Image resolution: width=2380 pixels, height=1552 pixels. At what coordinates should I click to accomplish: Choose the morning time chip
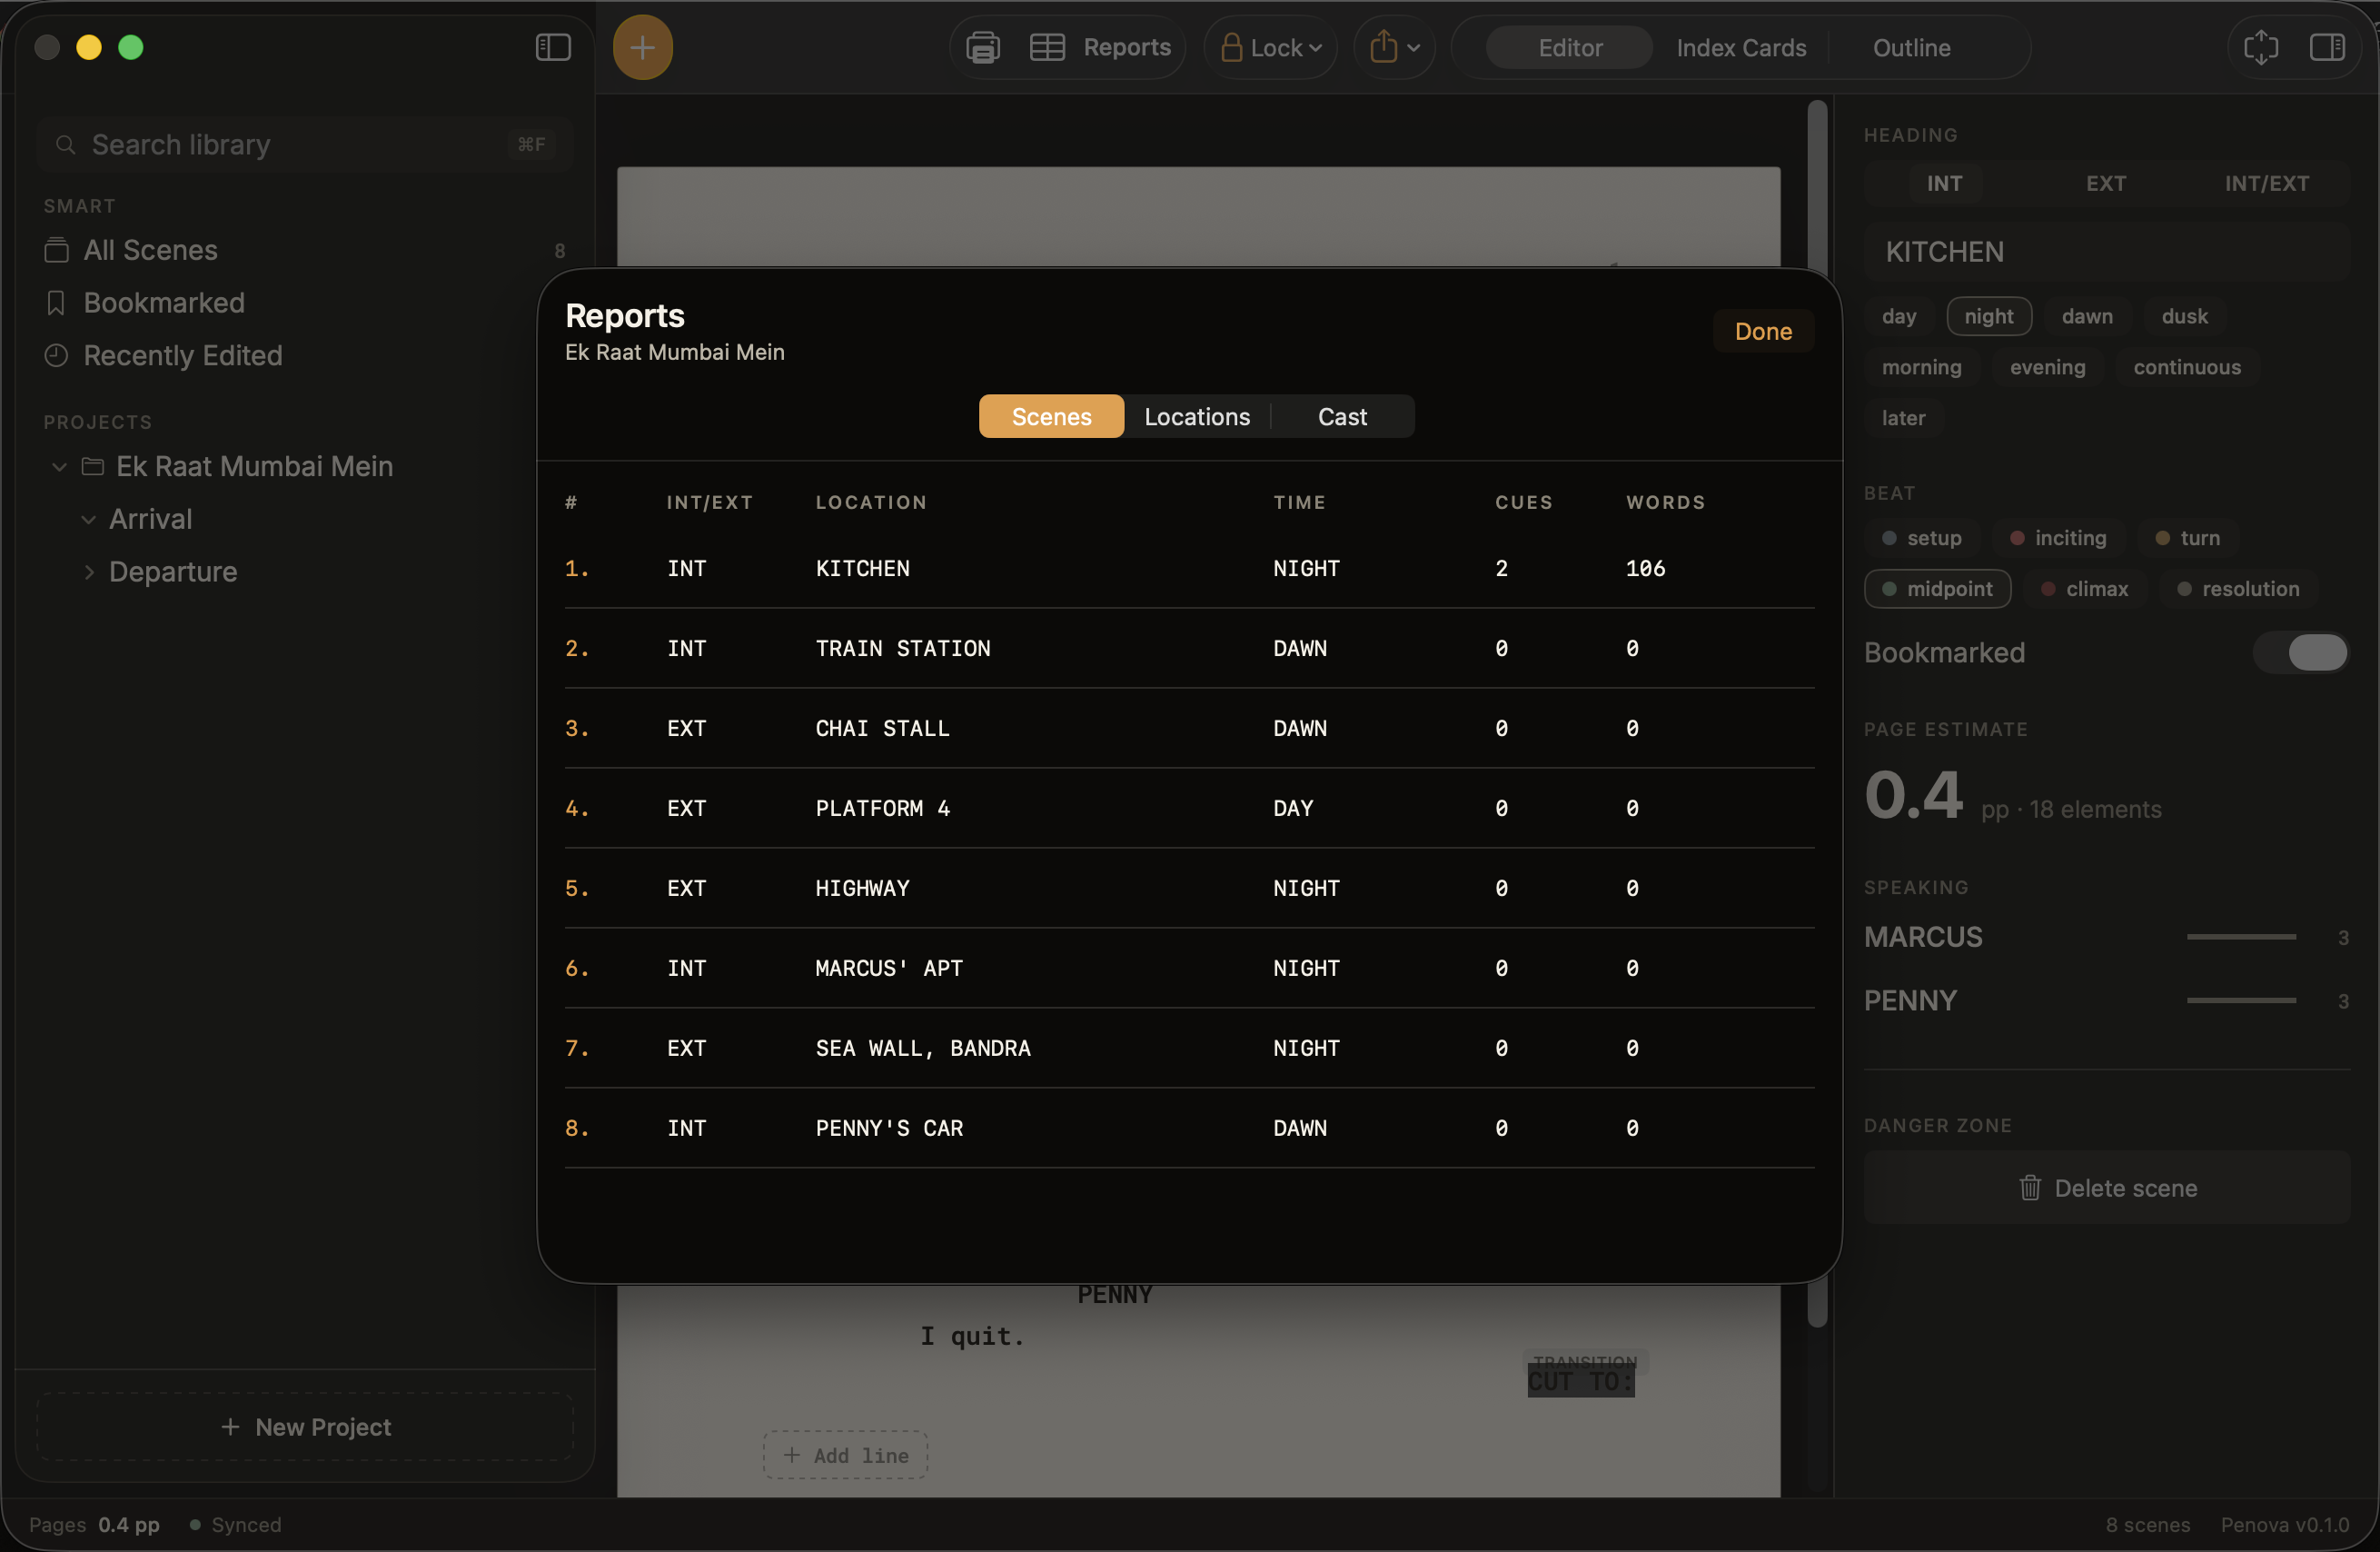(1921, 367)
